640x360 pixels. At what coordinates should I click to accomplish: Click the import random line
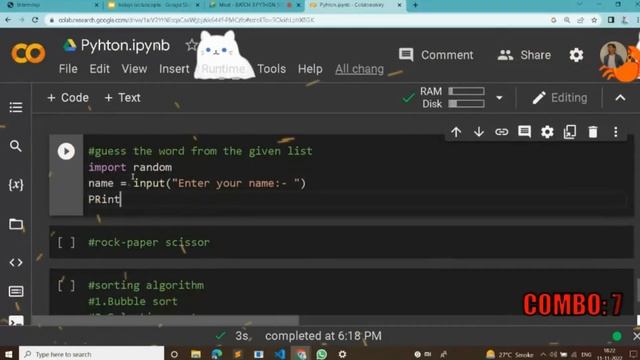point(130,167)
